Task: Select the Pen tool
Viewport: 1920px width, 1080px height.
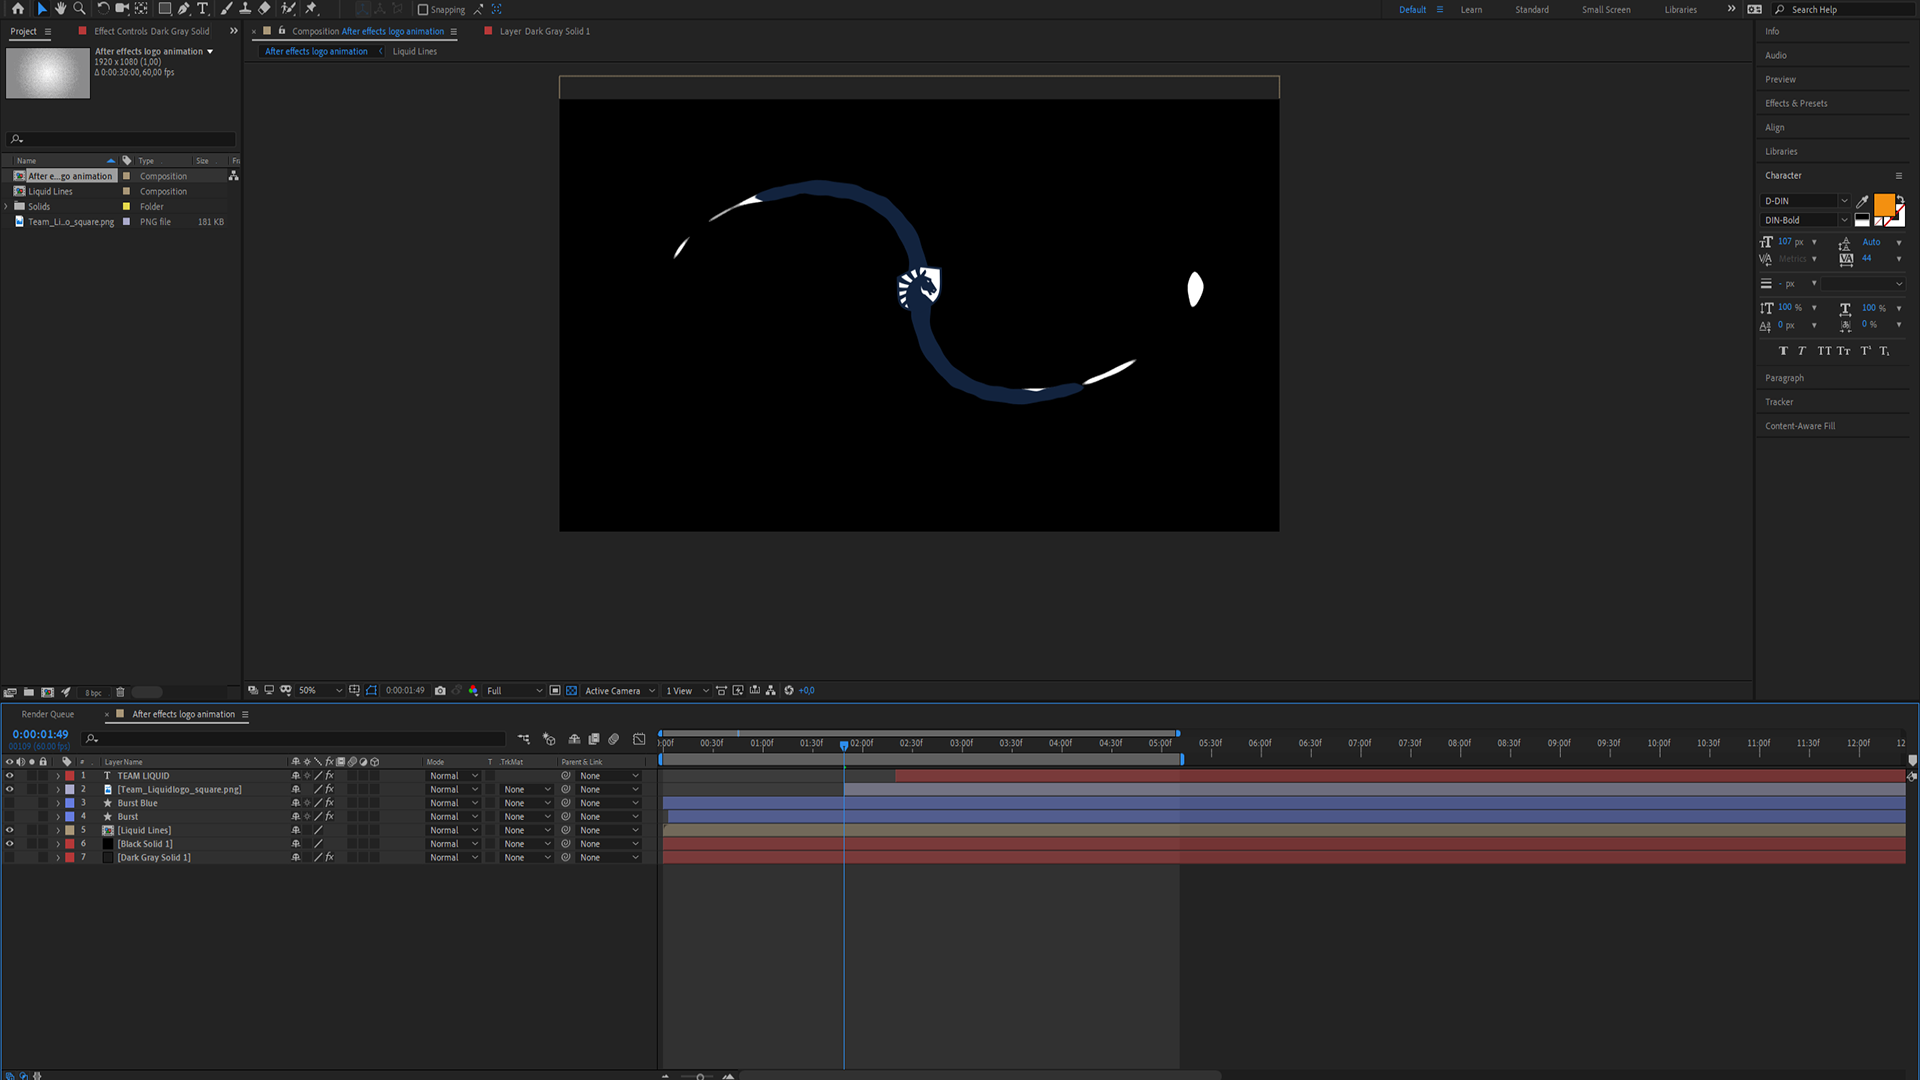Action: tap(184, 8)
